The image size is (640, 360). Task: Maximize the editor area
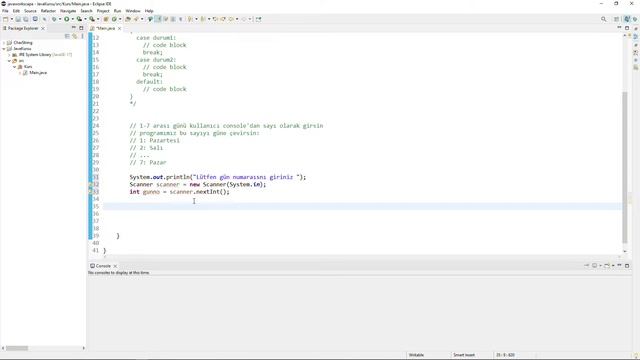[x=627, y=28]
